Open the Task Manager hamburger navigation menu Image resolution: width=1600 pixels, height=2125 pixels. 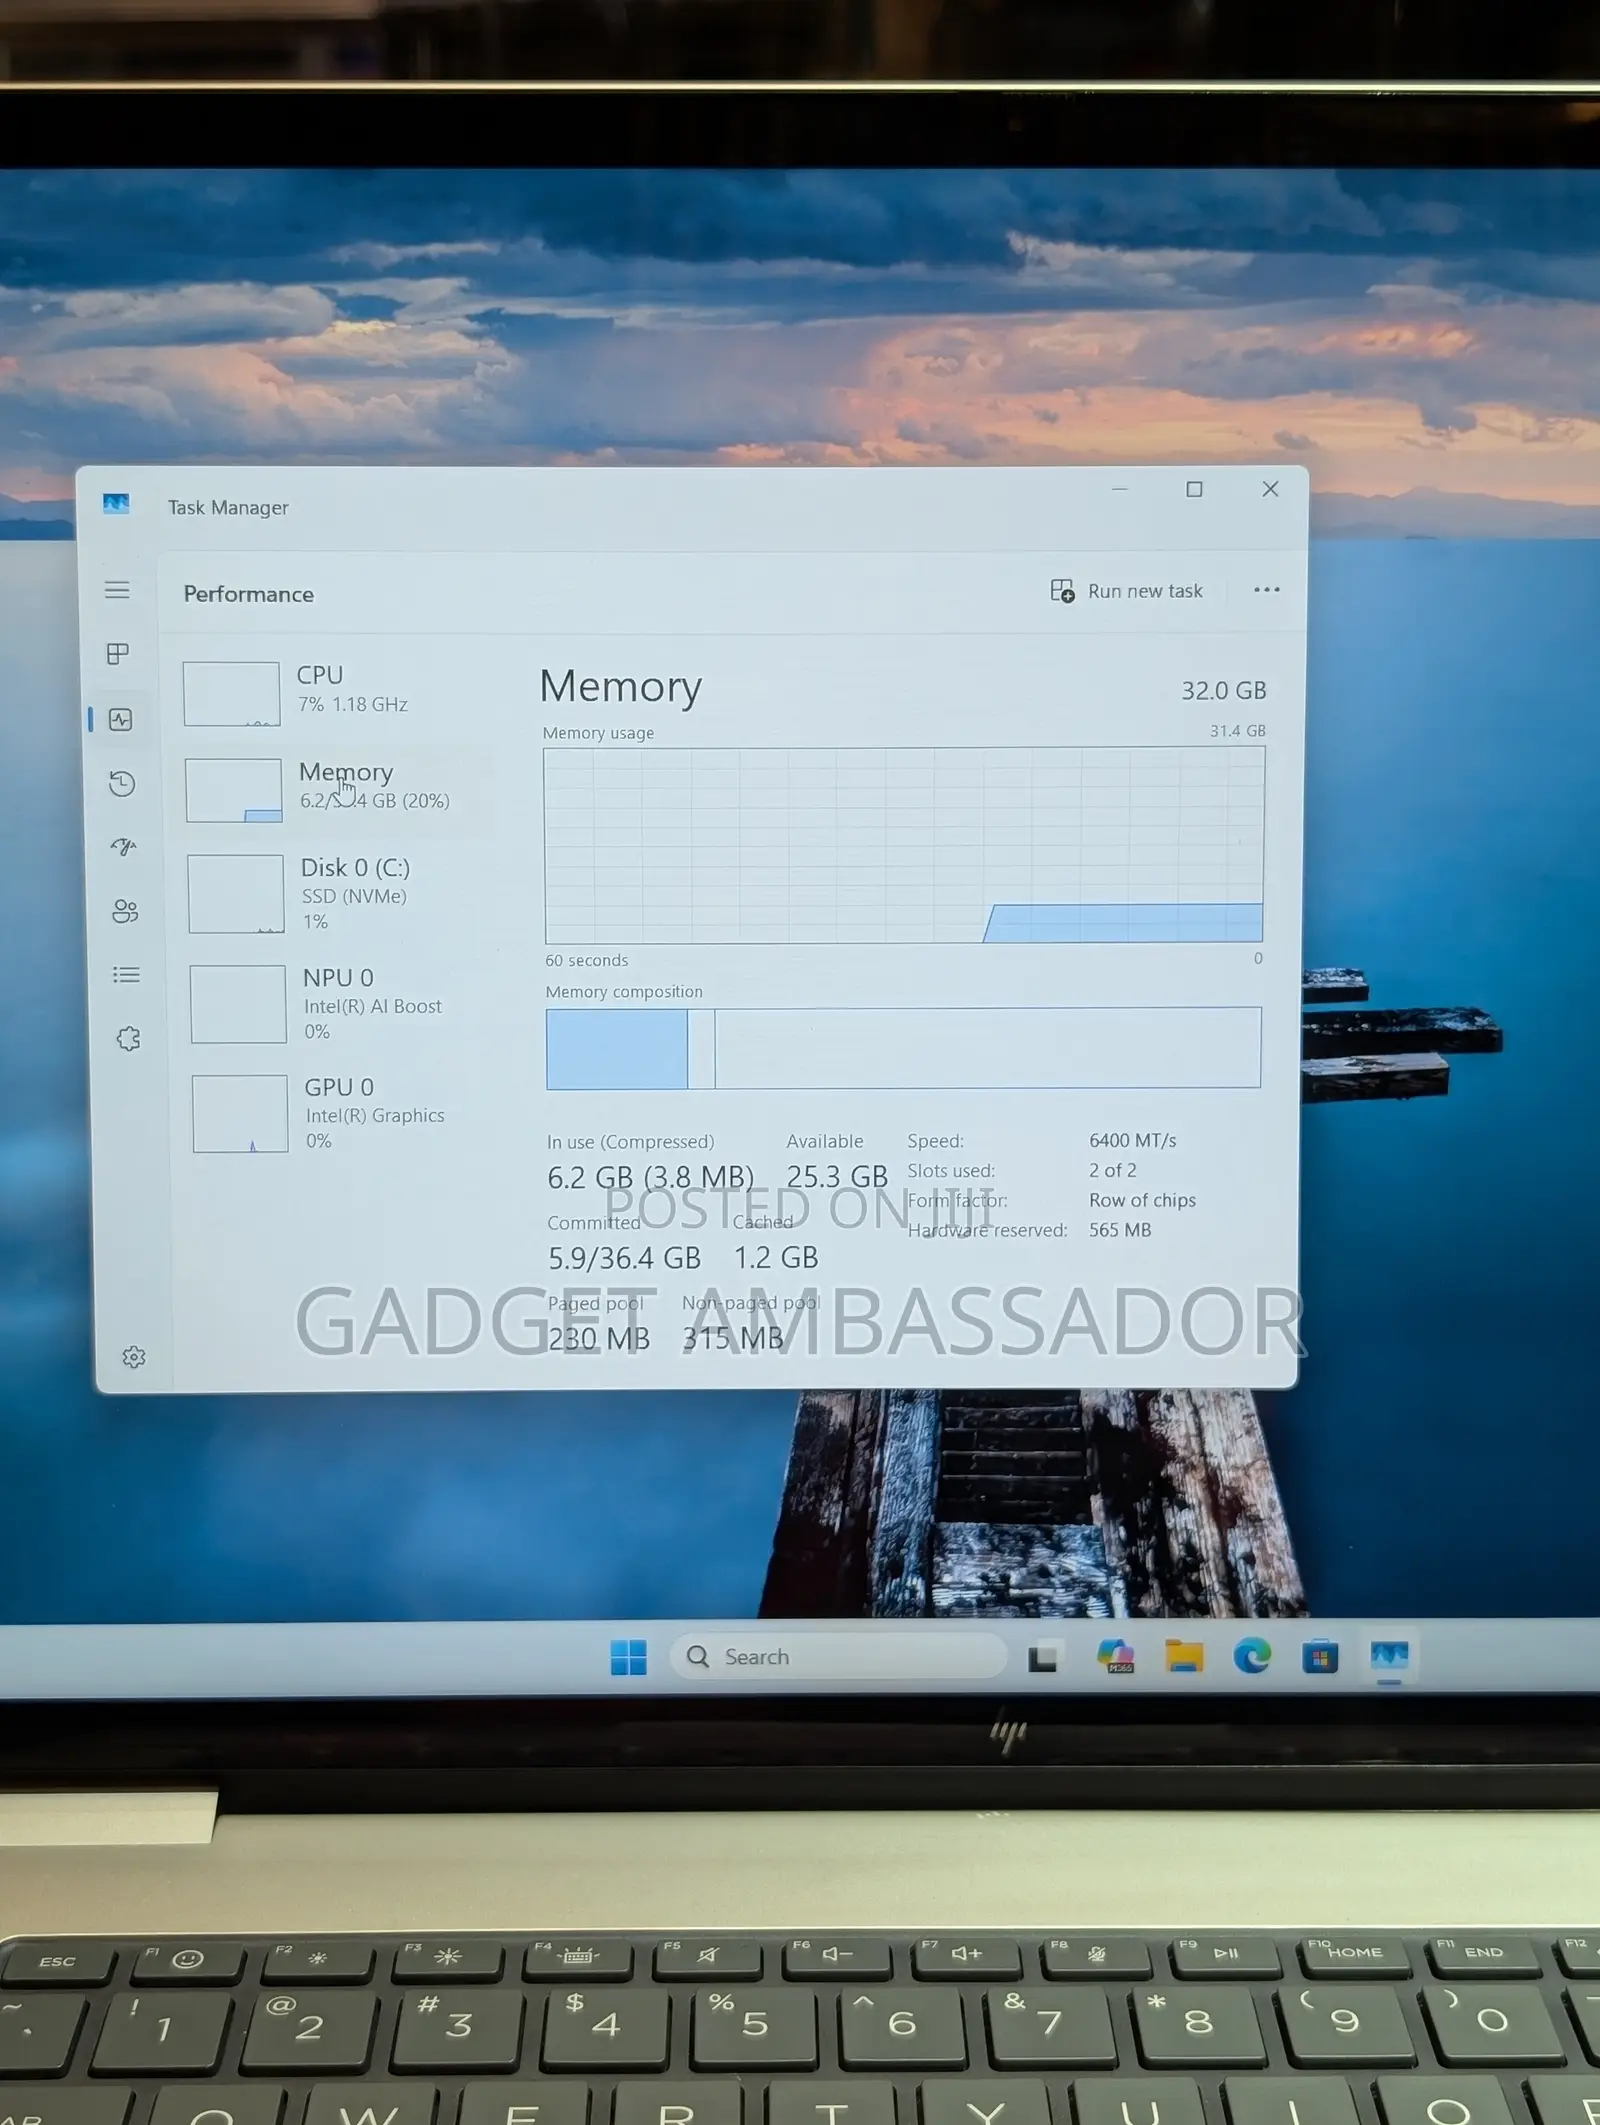tap(117, 589)
